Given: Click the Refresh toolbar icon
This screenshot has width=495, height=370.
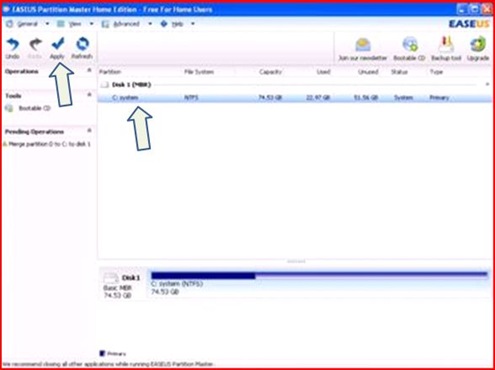Looking at the screenshot, I should click(x=82, y=44).
